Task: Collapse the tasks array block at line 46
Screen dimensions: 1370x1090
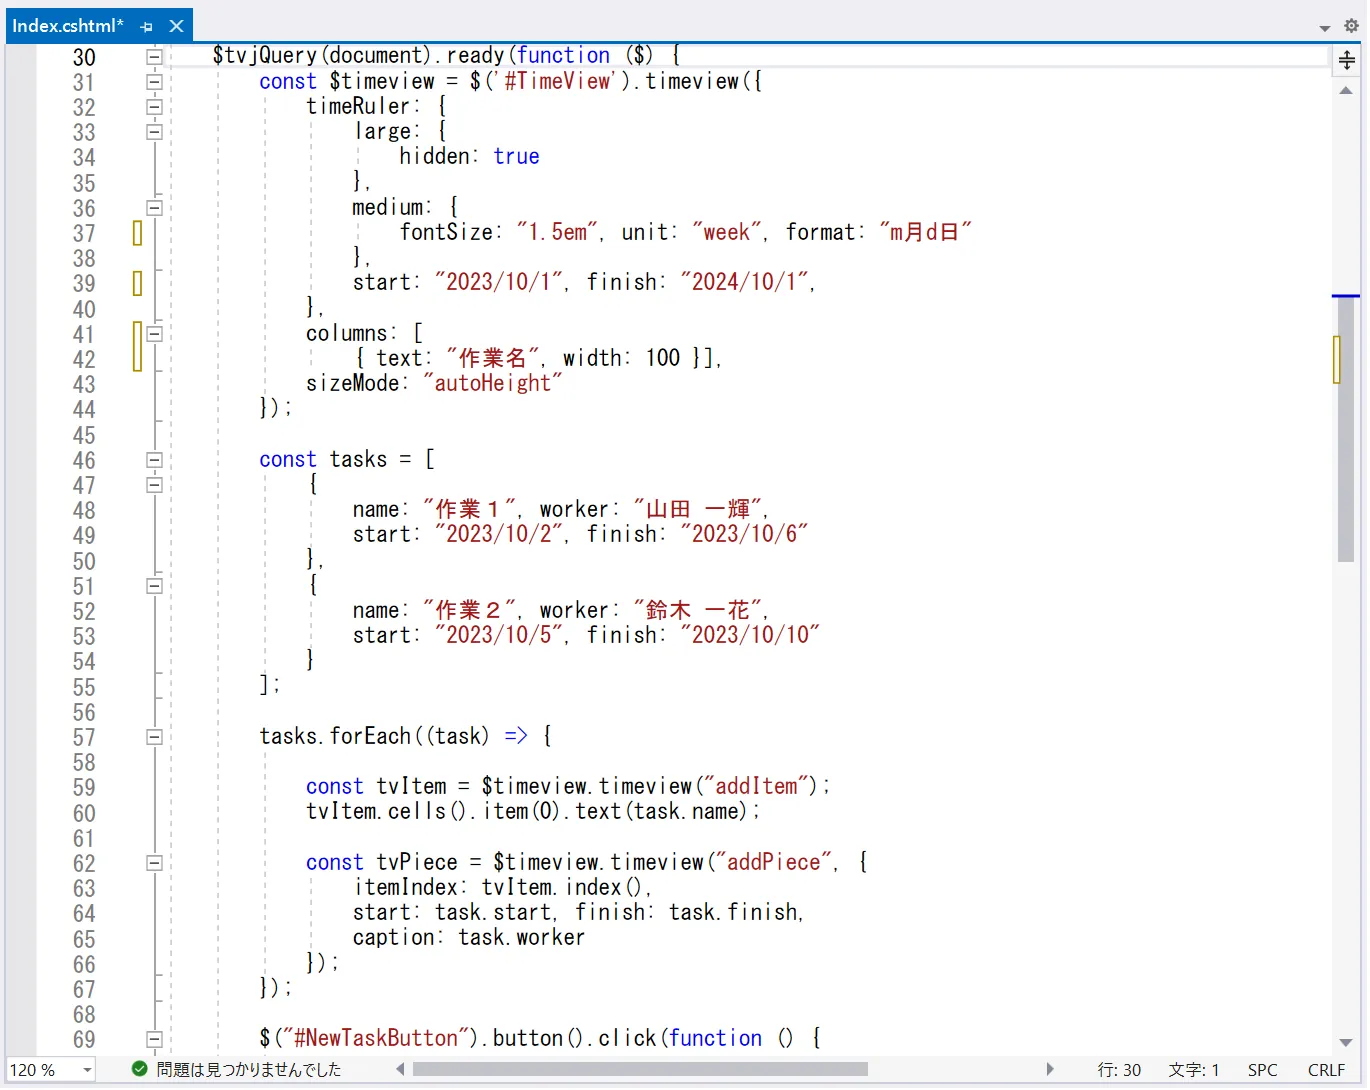Action: (x=154, y=460)
